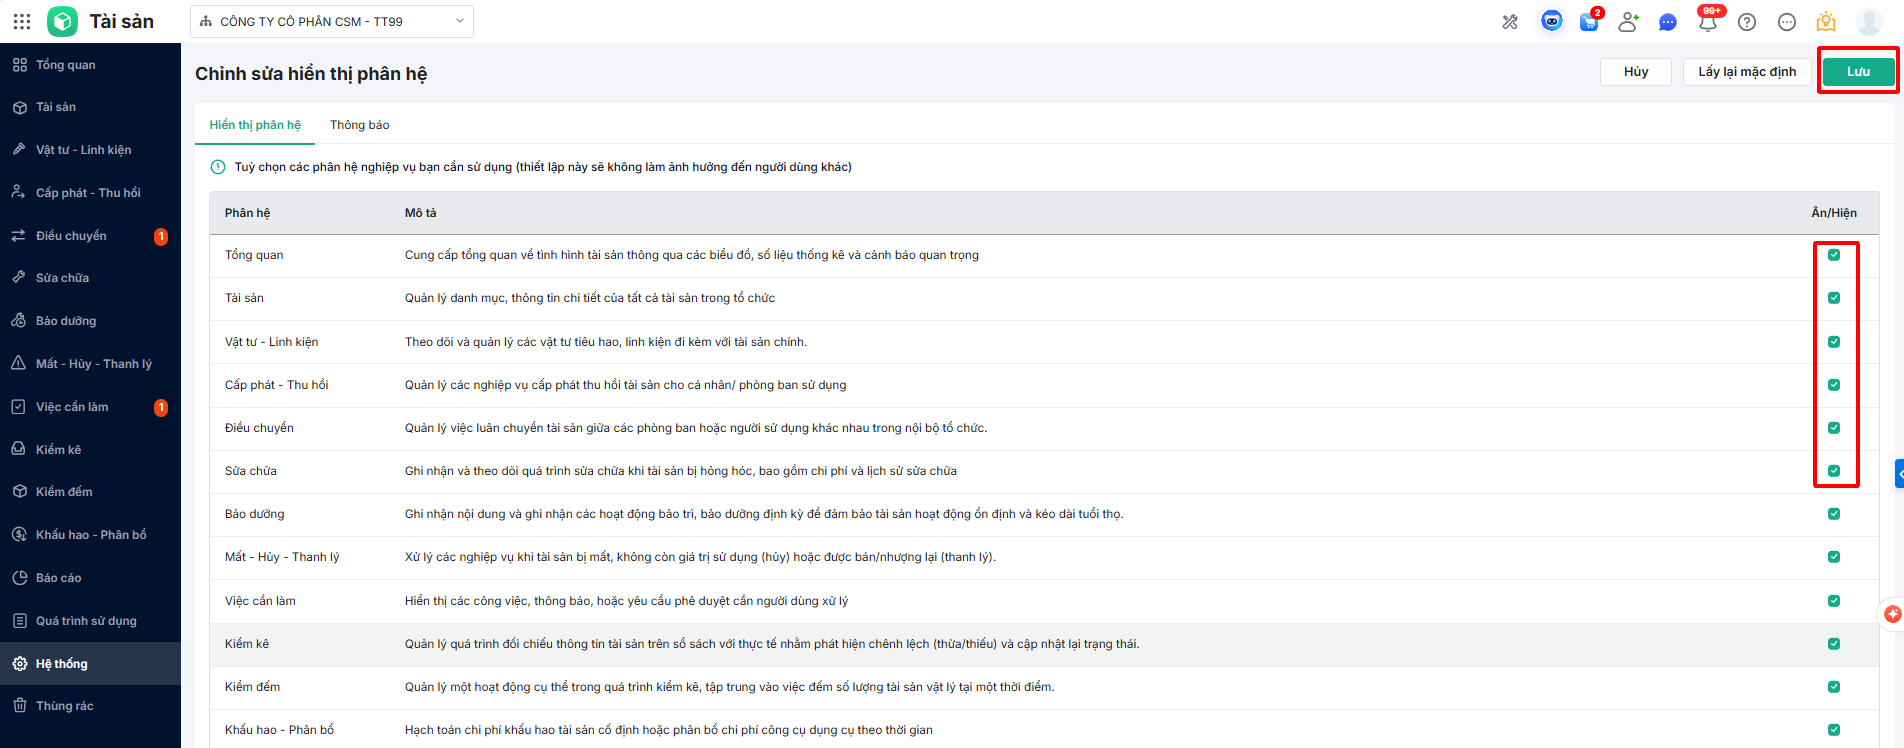Click the Phân hệ column header
Viewport: 1904px width, 748px height.
coord(248,213)
